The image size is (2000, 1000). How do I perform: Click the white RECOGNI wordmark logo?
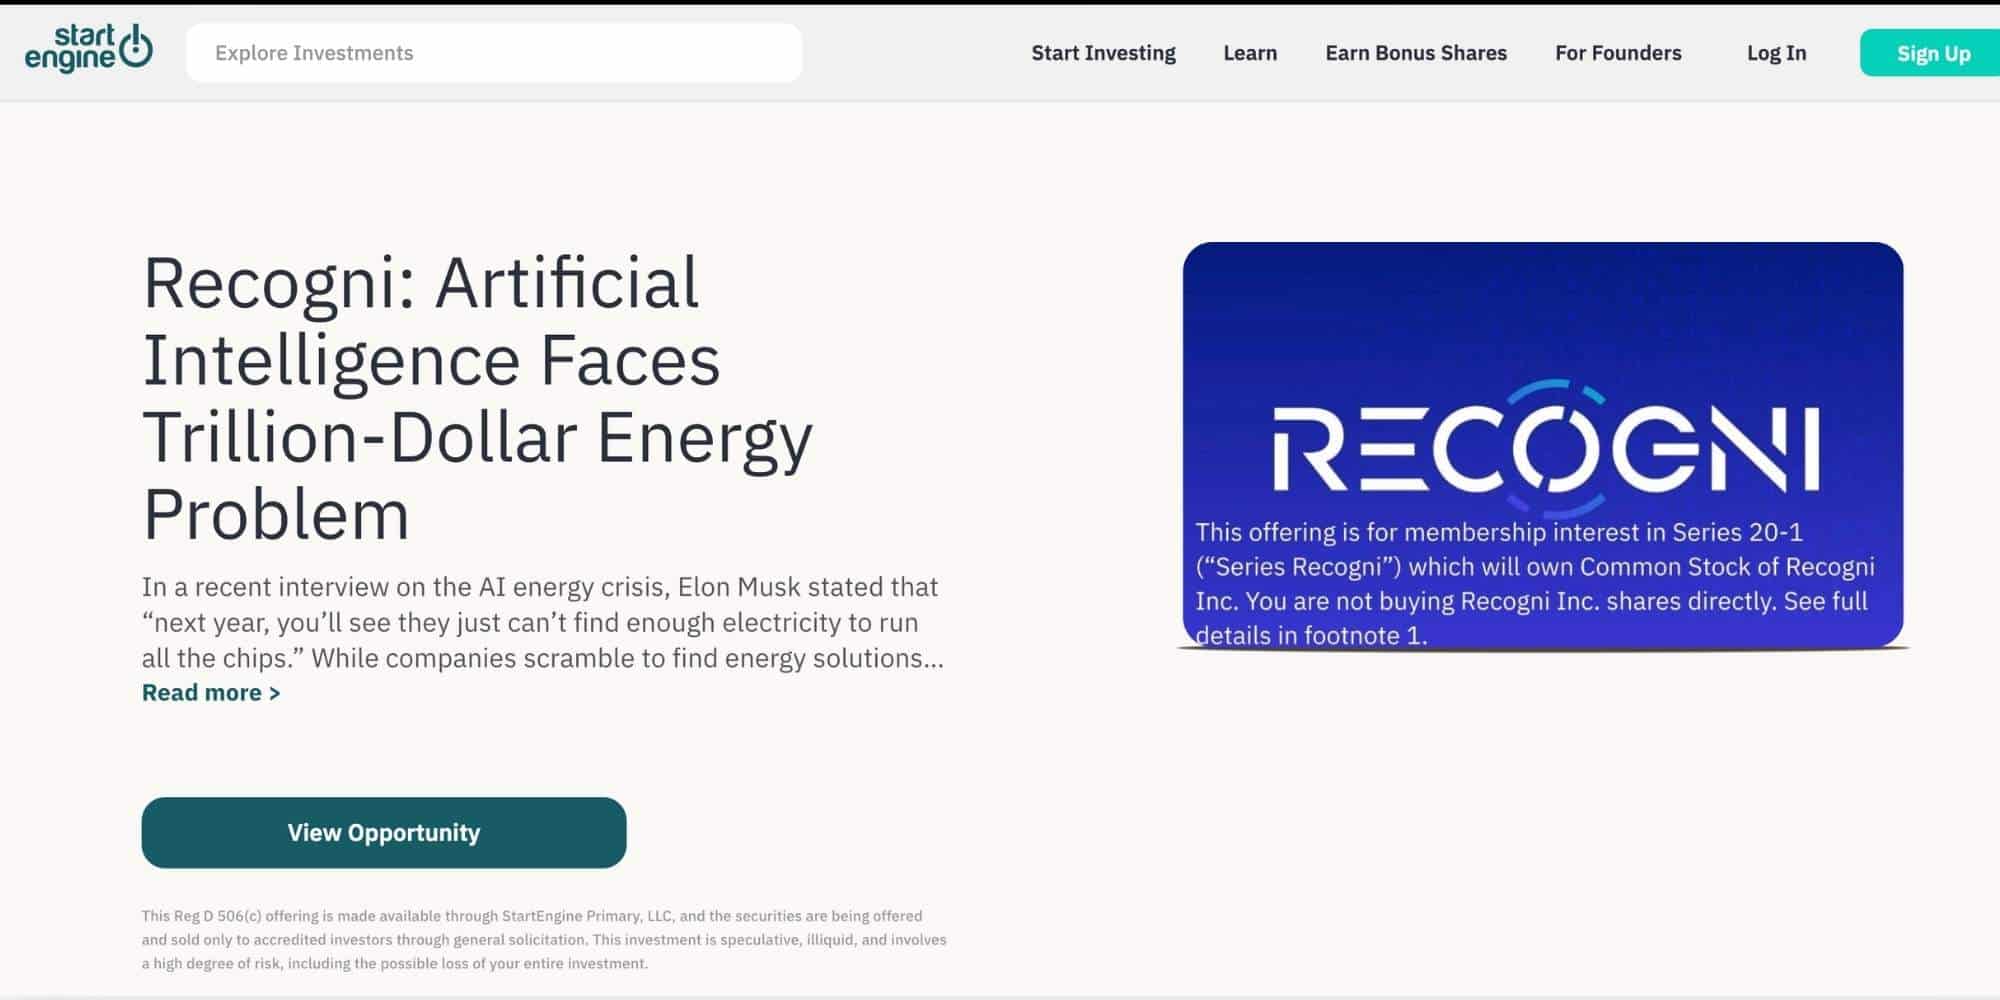coord(1544,448)
